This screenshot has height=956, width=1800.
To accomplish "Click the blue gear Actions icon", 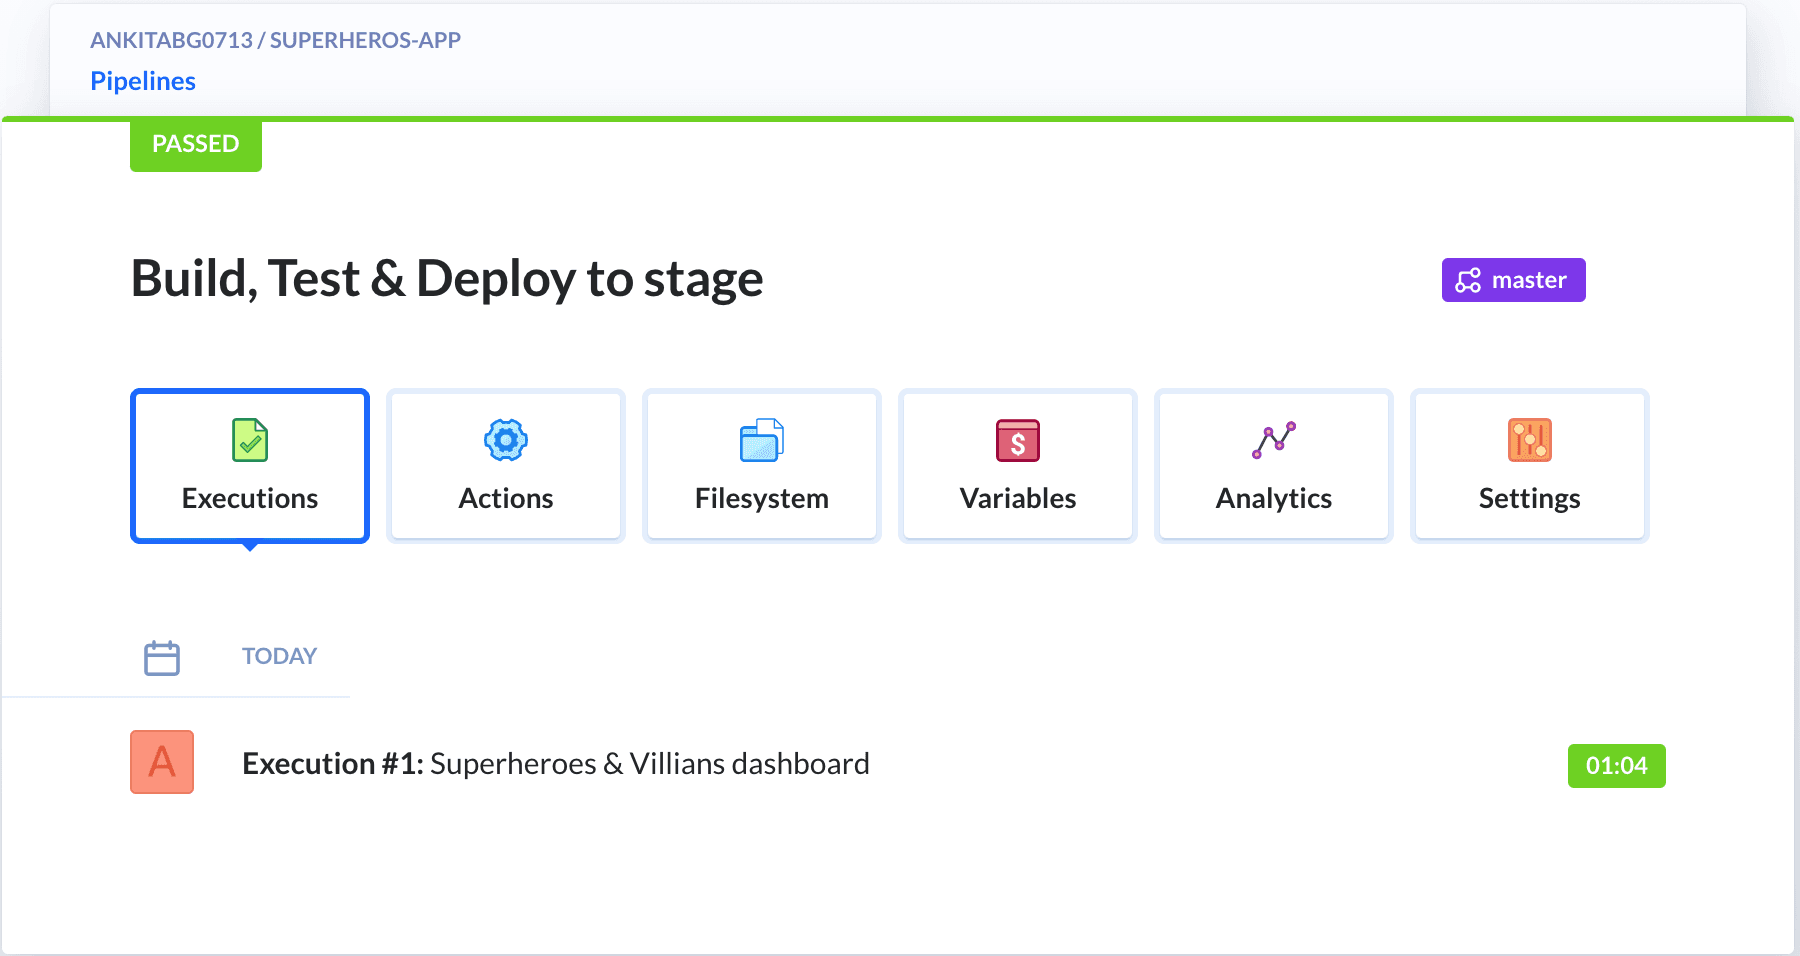I will (506, 440).
